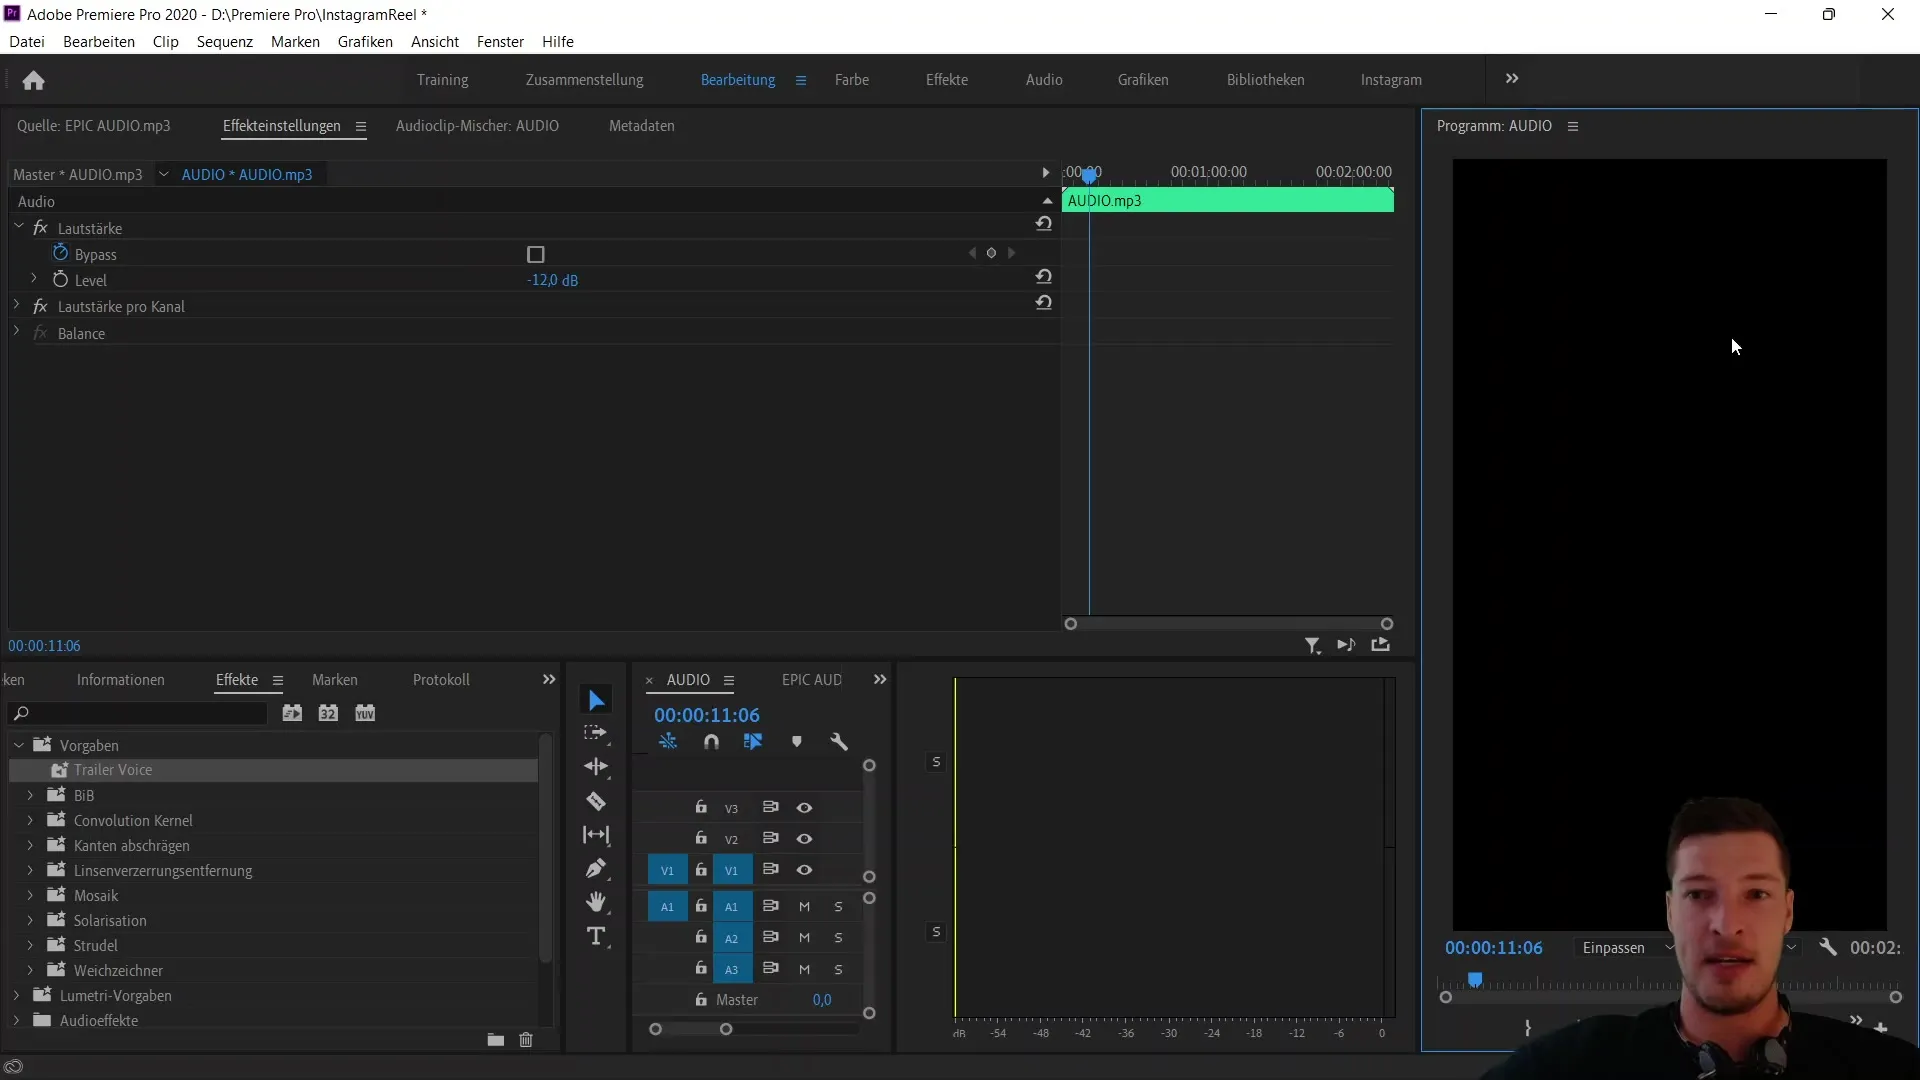Expand the Level parameter
Screen dimensions: 1920x1080
click(x=34, y=279)
